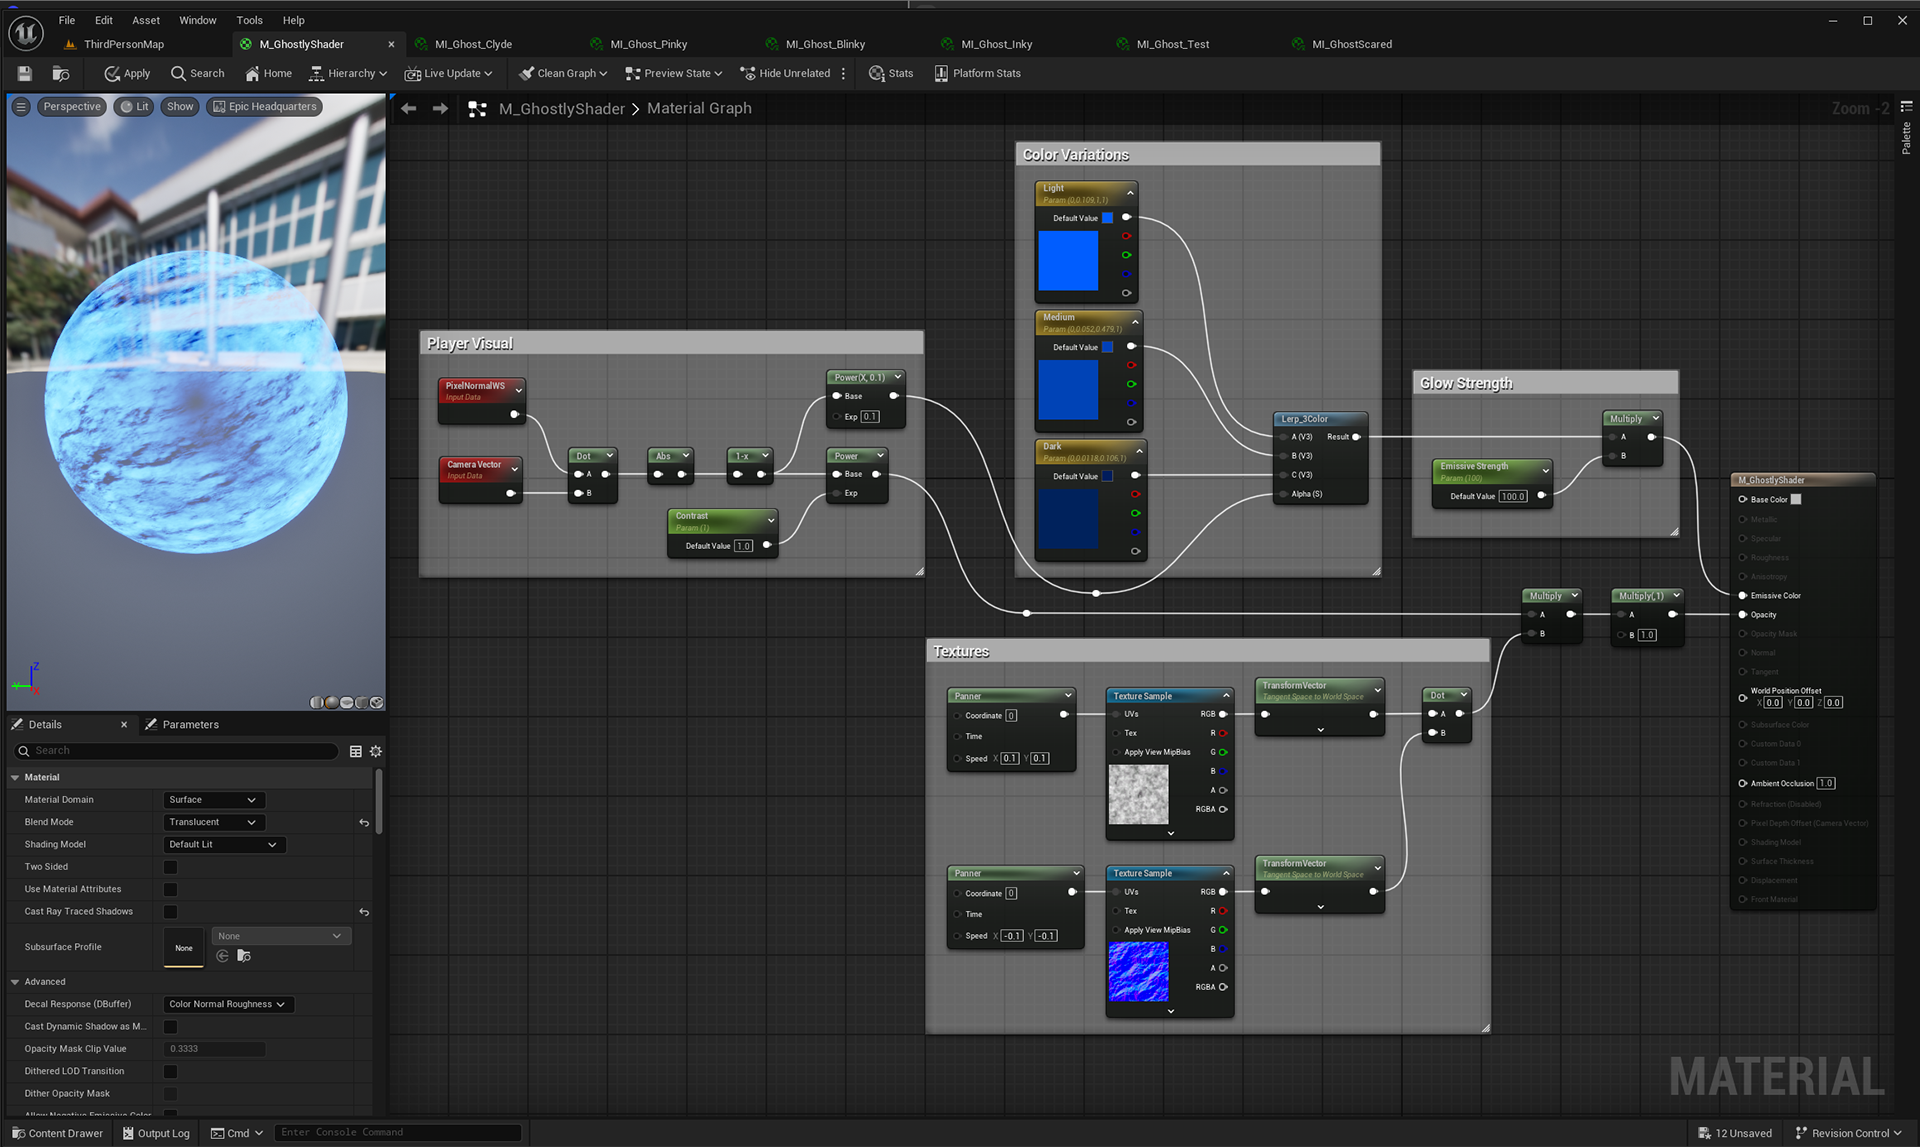Click the Save asset icon
The width and height of the screenshot is (1920, 1147).
pyautogui.click(x=25, y=73)
